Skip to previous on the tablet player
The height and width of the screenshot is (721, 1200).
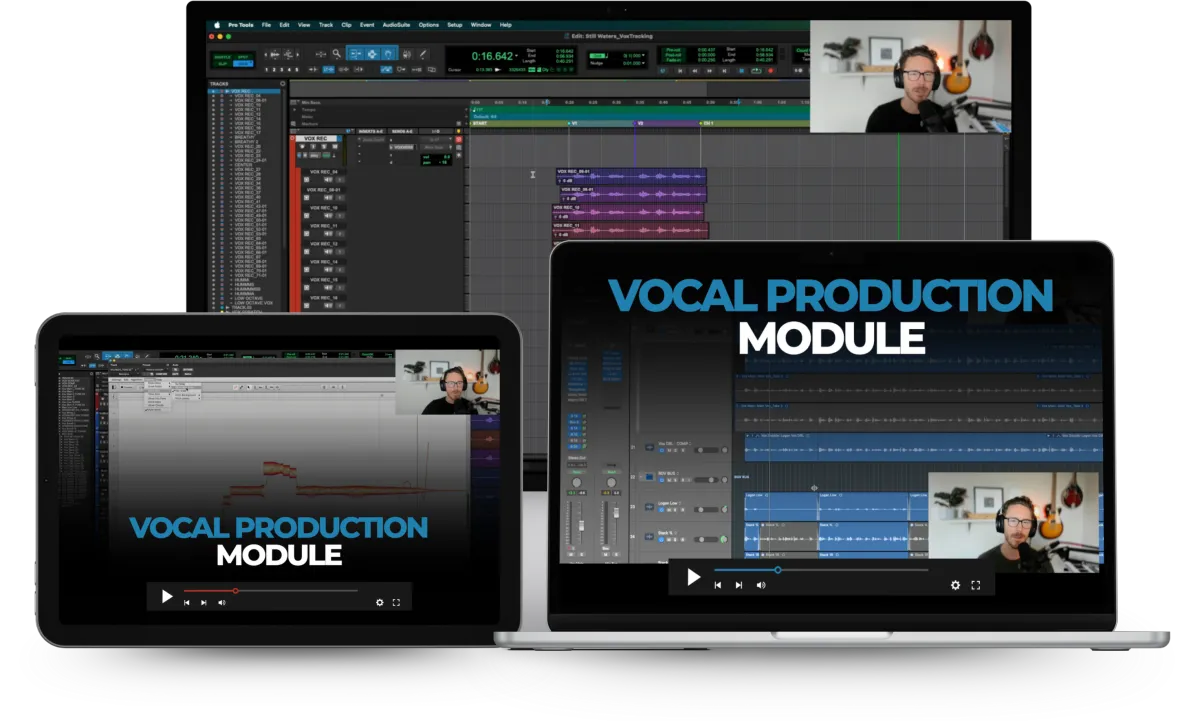[187, 603]
